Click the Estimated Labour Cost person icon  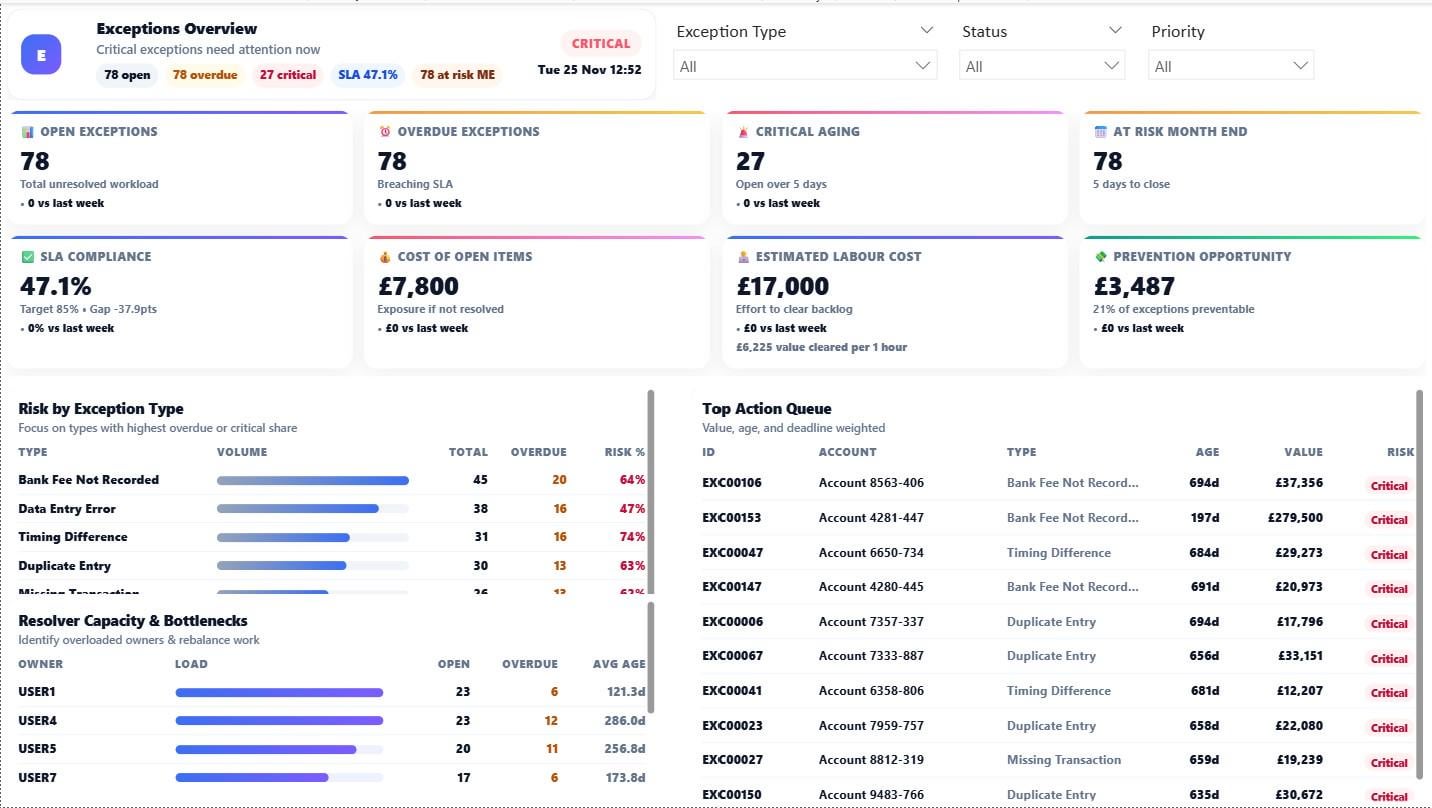pyautogui.click(x=743, y=257)
